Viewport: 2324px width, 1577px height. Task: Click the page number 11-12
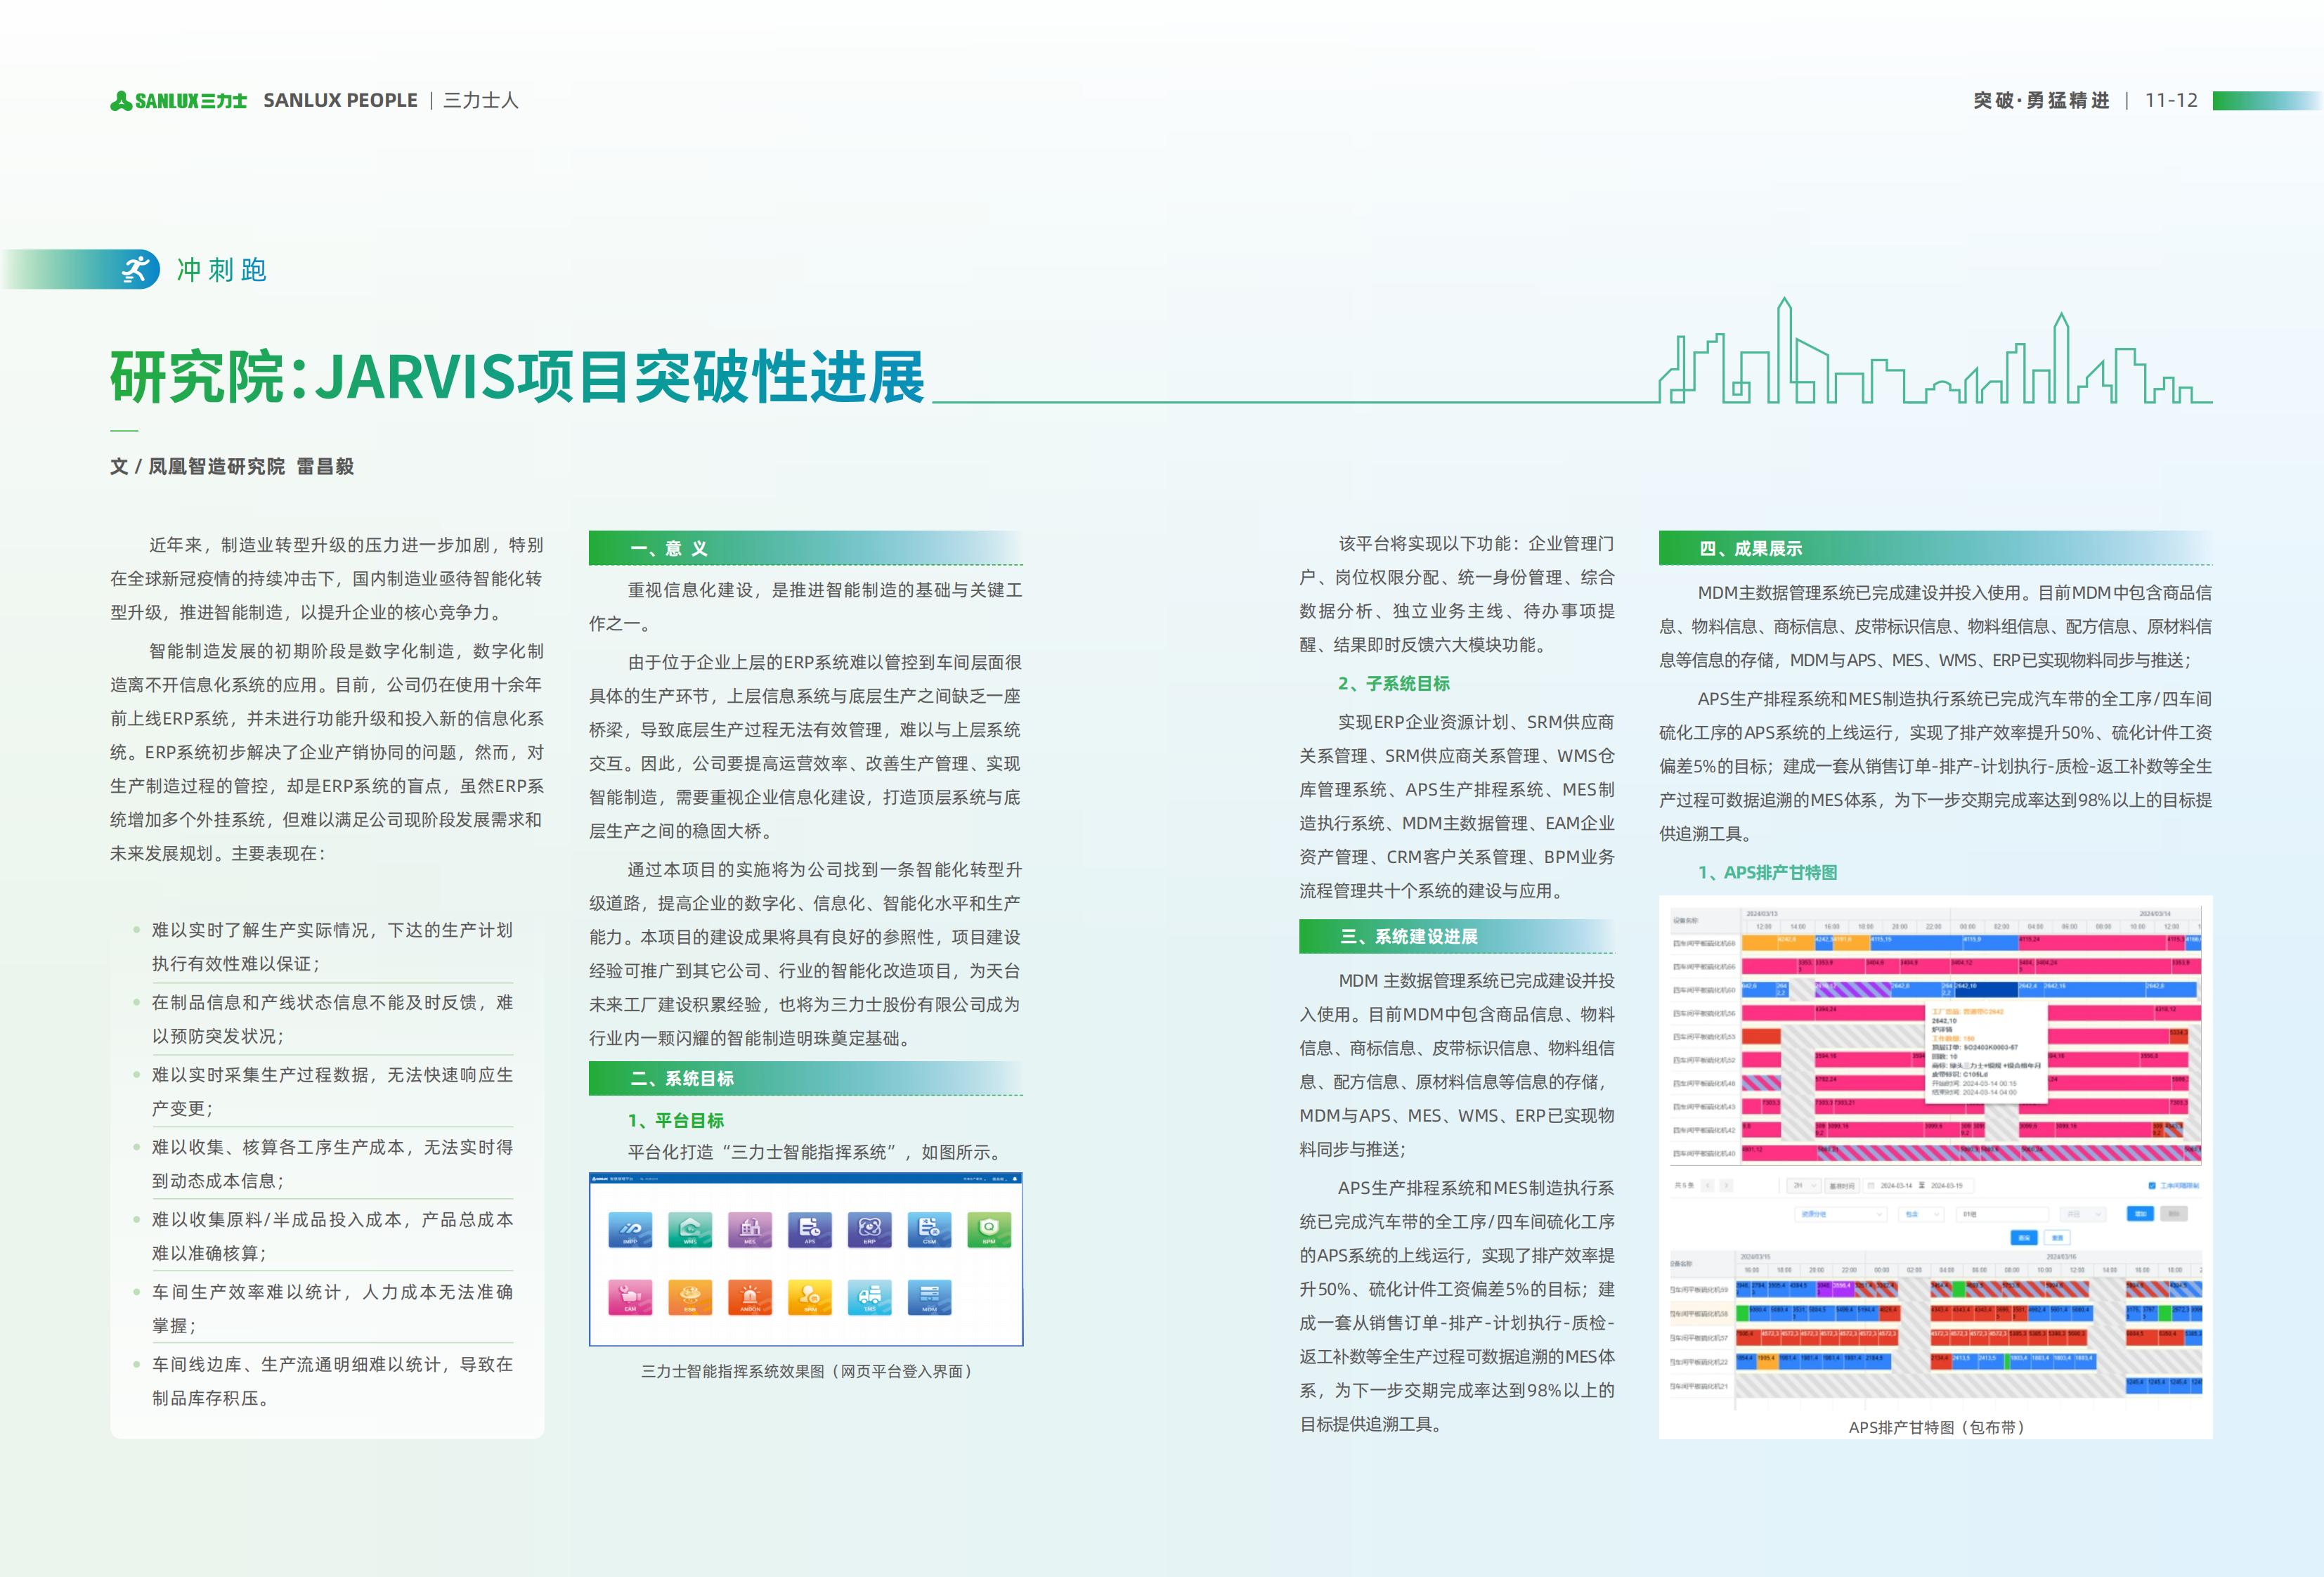(x=2171, y=100)
